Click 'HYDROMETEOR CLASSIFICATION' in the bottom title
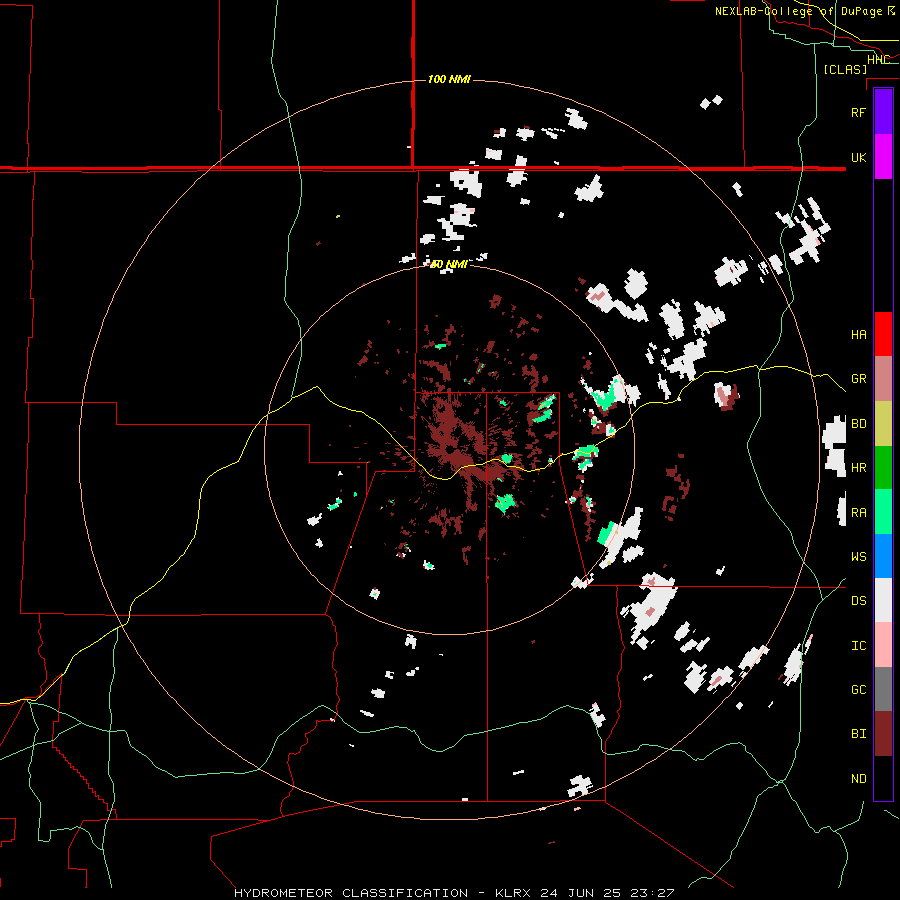 (351, 893)
